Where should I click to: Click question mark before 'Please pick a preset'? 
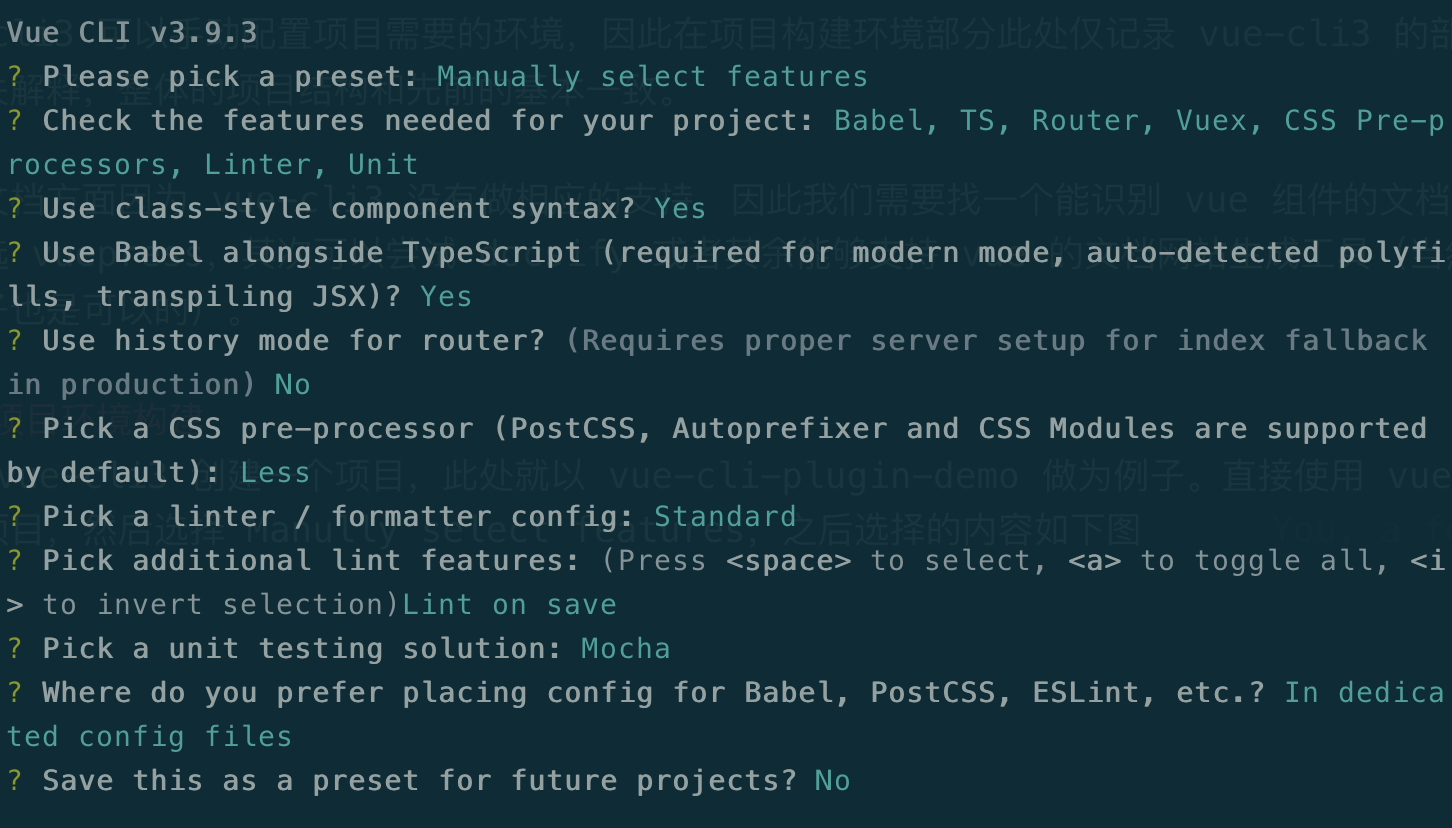[15, 77]
